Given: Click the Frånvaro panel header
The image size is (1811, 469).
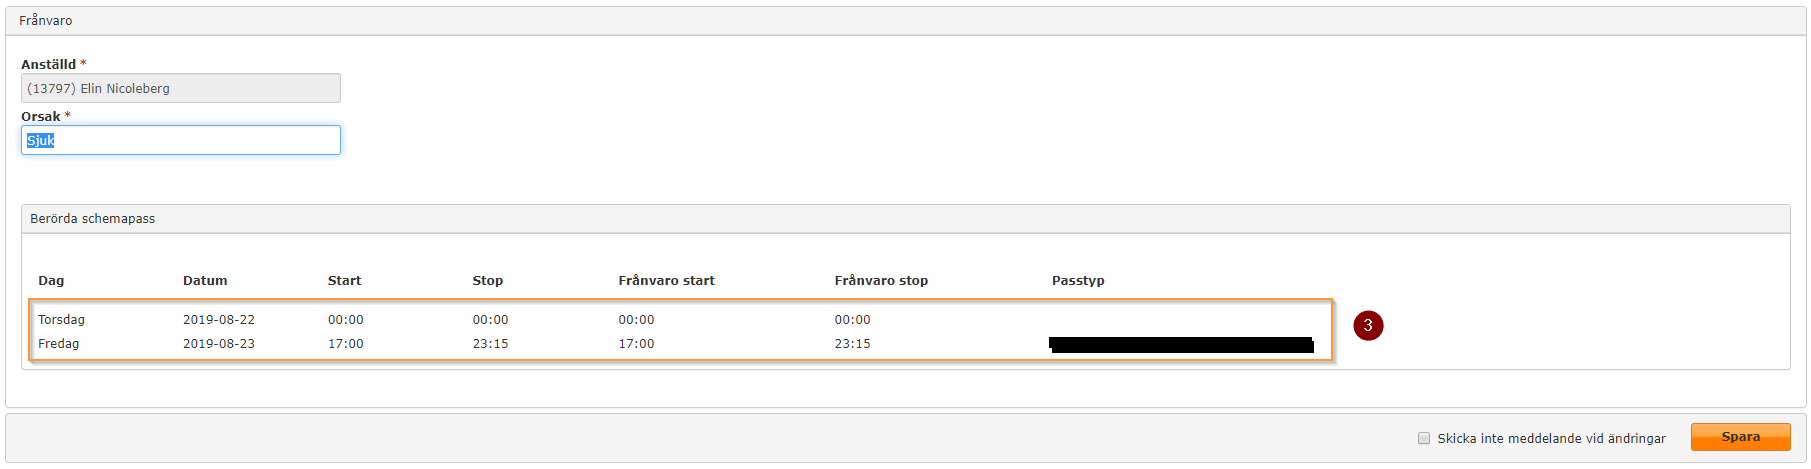Looking at the screenshot, I should [x=45, y=21].
